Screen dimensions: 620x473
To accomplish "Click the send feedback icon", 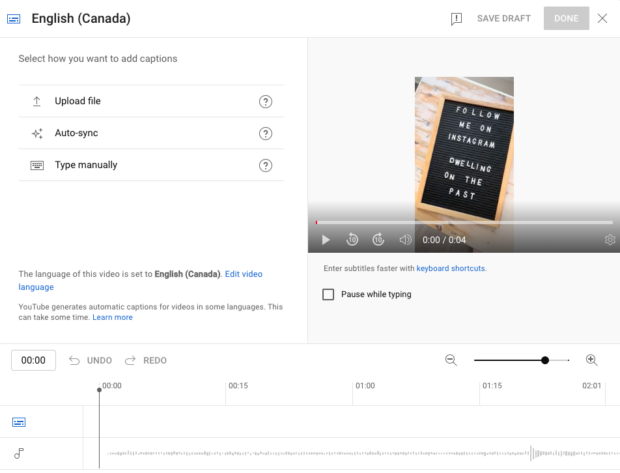I will pos(456,18).
